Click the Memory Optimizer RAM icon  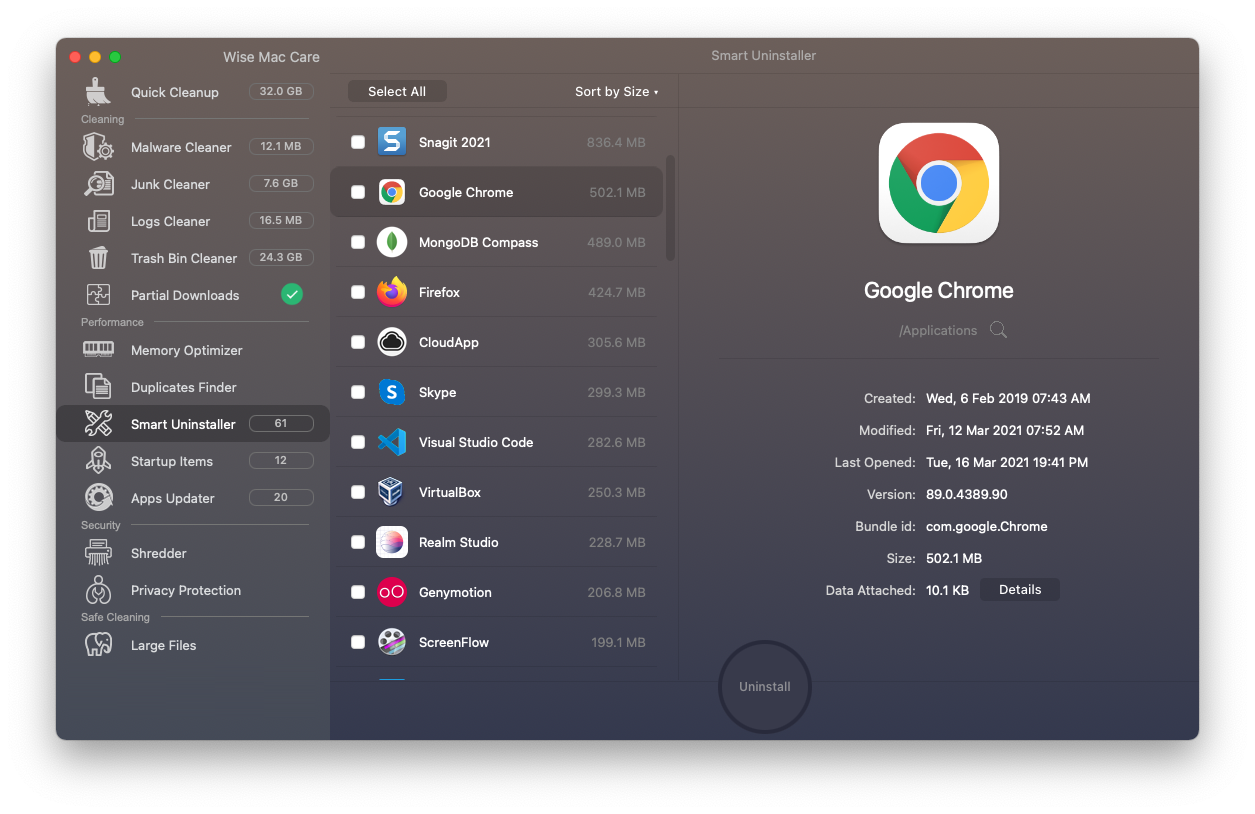point(98,349)
